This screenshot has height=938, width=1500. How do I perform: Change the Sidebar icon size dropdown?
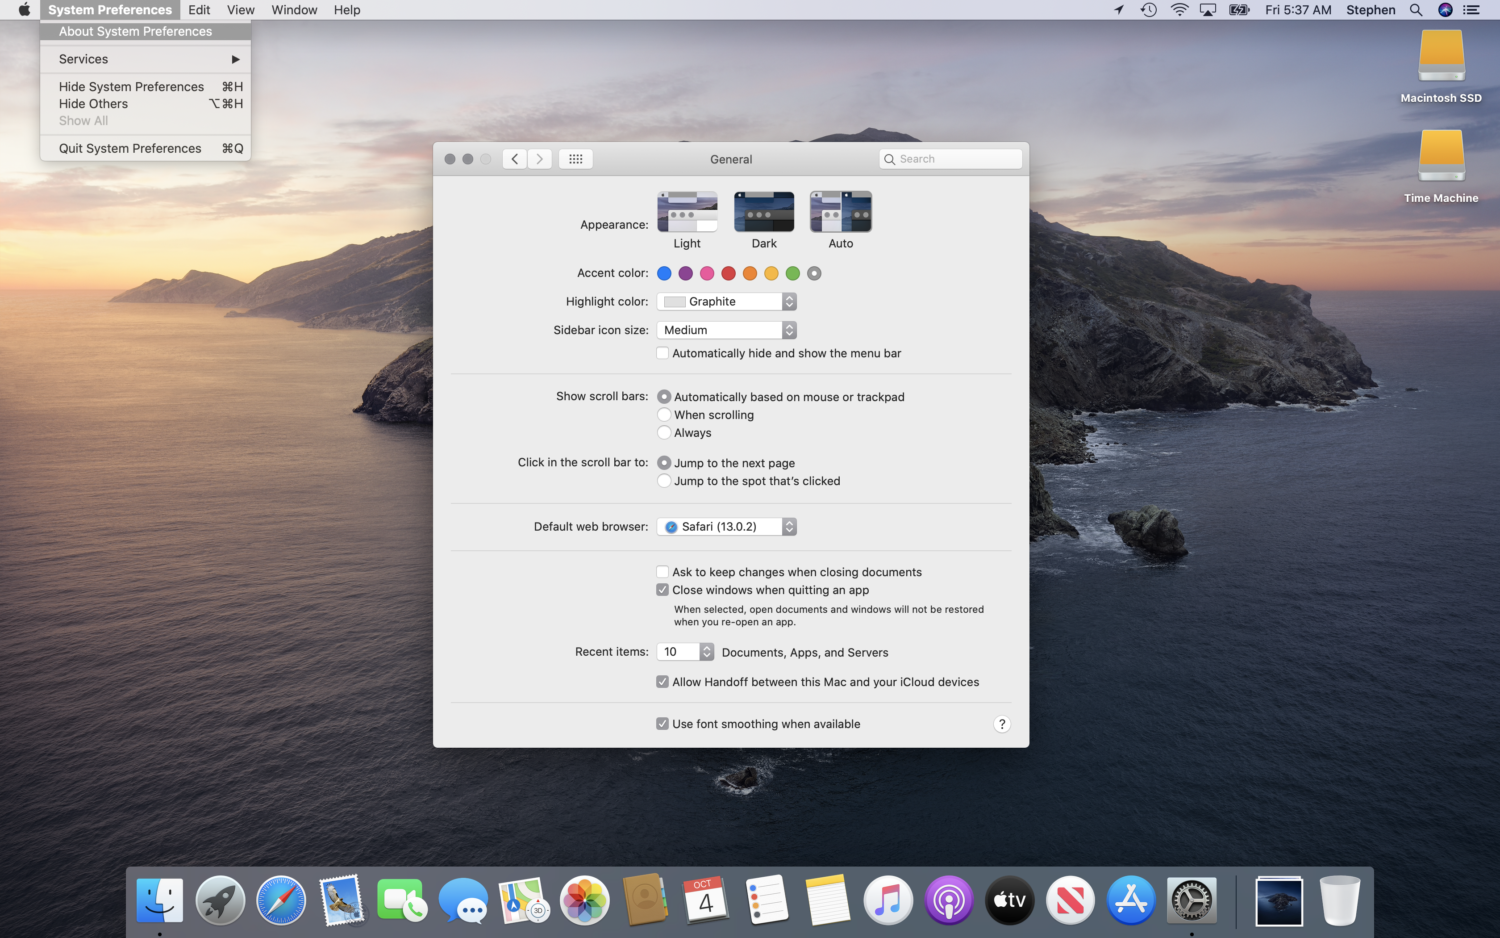click(x=727, y=330)
